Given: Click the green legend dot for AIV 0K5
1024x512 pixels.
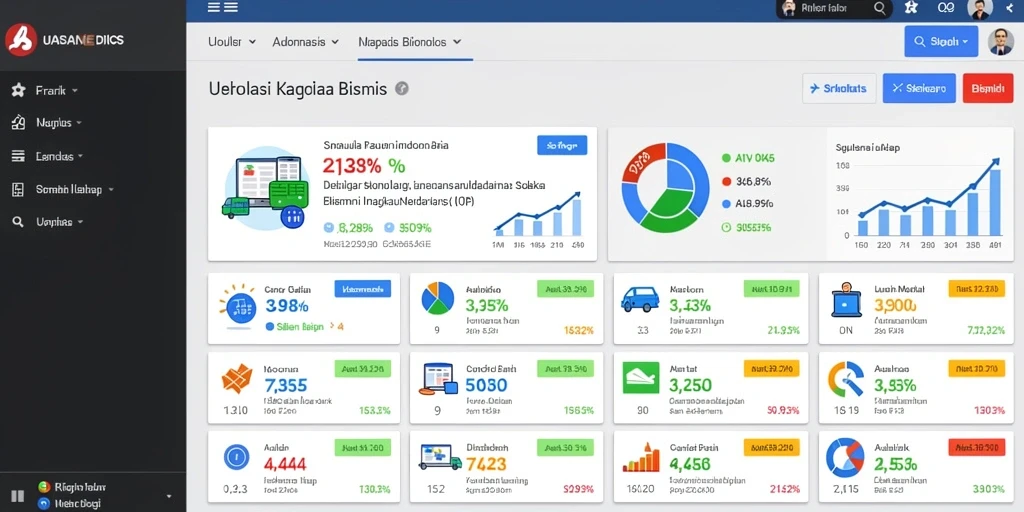Looking at the screenshot, I should coord(726,158).
